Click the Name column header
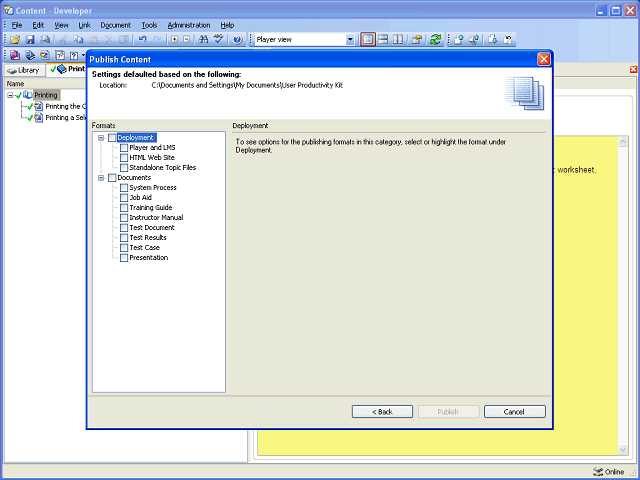The width and height of the screenshot is (640, 480). pos(45,84)
